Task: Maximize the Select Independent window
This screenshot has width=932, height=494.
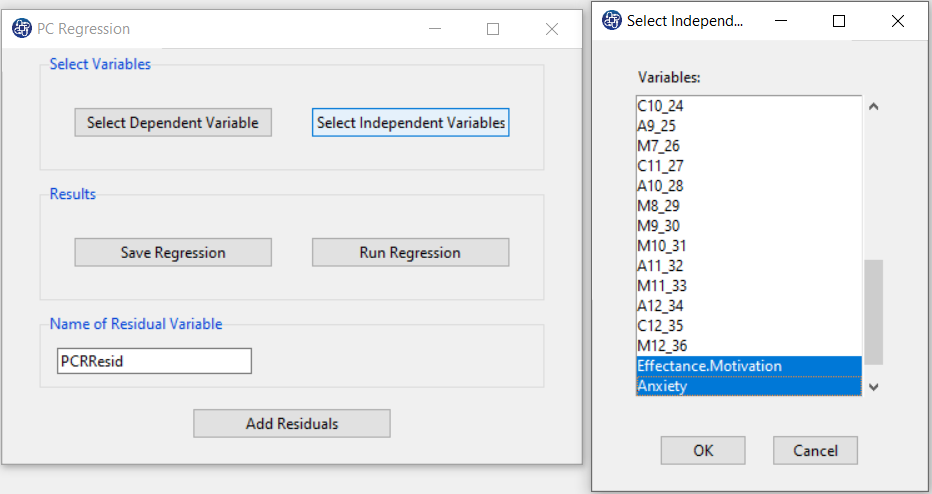Action: click(839, 21)
